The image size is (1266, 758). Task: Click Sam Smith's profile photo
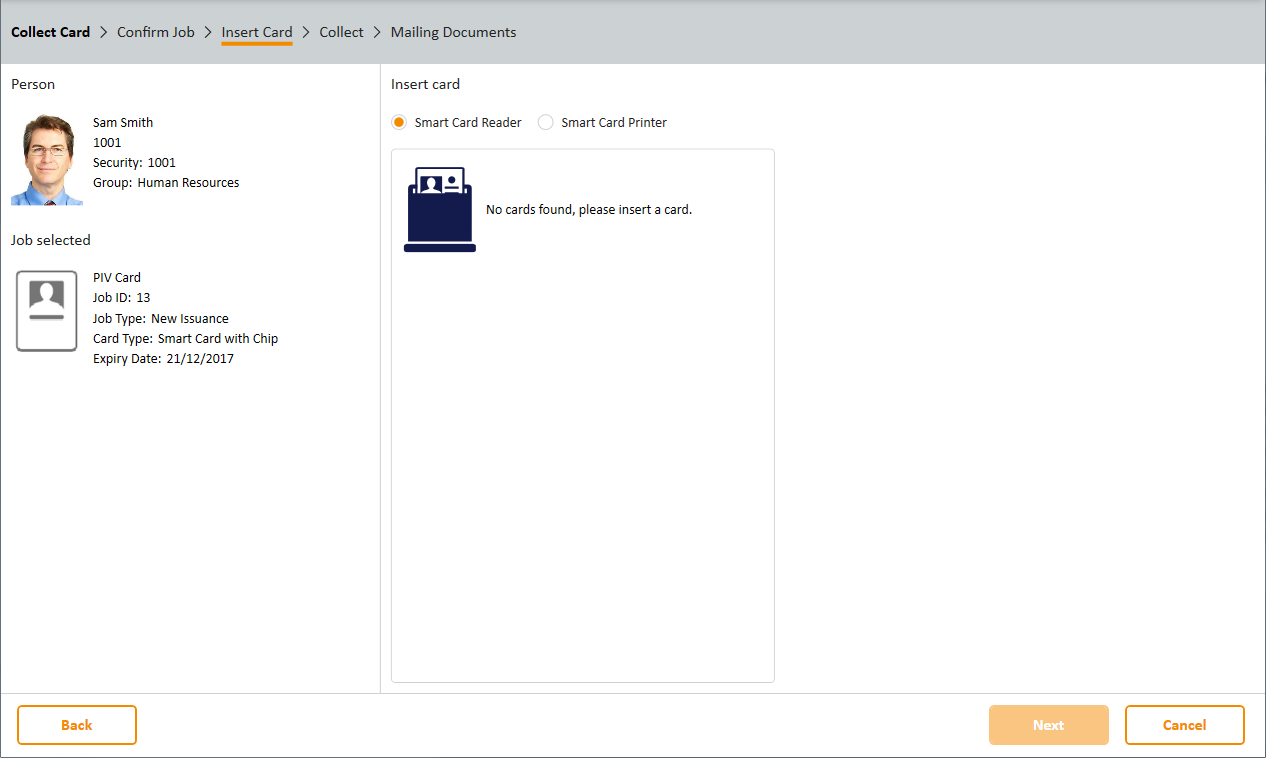click(x=47, y=160)
